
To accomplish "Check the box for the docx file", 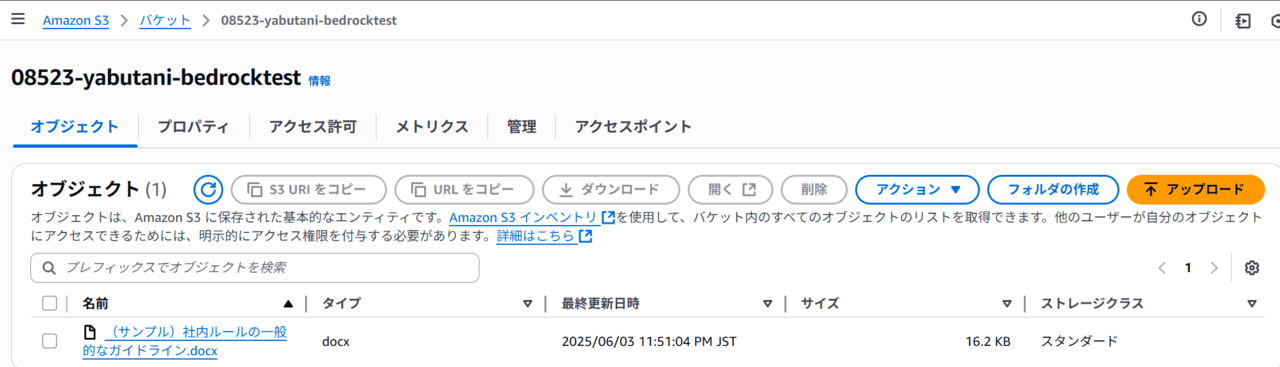I will (x=50, y=341).
